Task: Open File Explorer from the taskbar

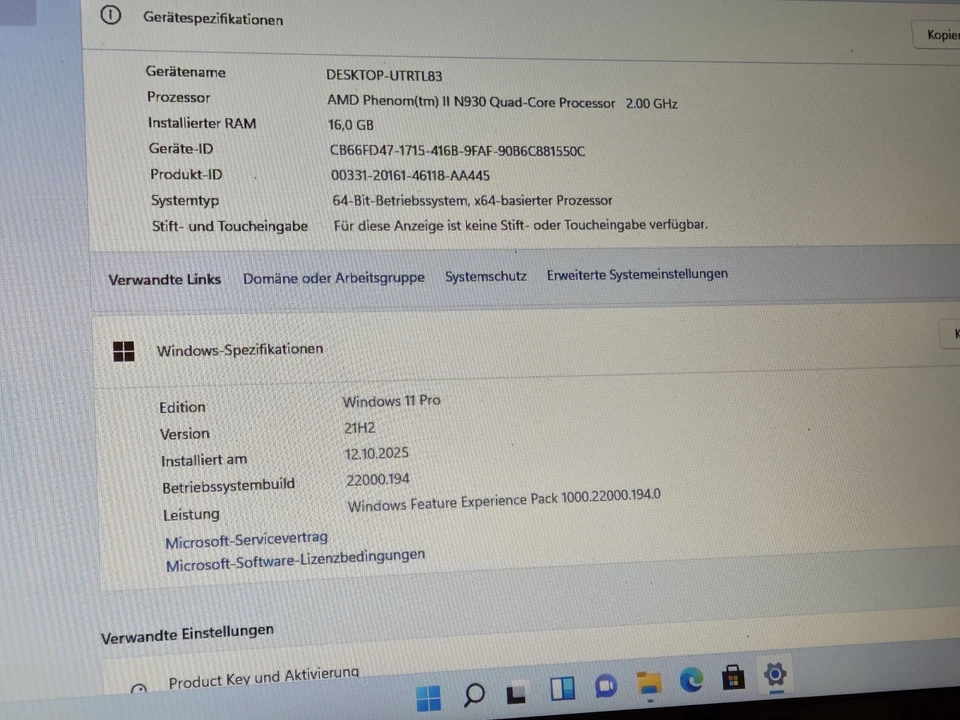Action: 648,684
